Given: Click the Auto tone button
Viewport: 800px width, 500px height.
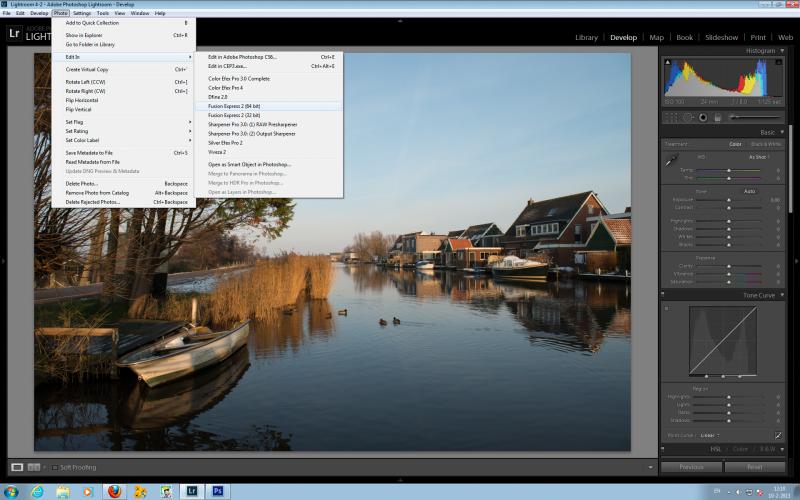Looking at the screenshot, I should coord(749,191).
